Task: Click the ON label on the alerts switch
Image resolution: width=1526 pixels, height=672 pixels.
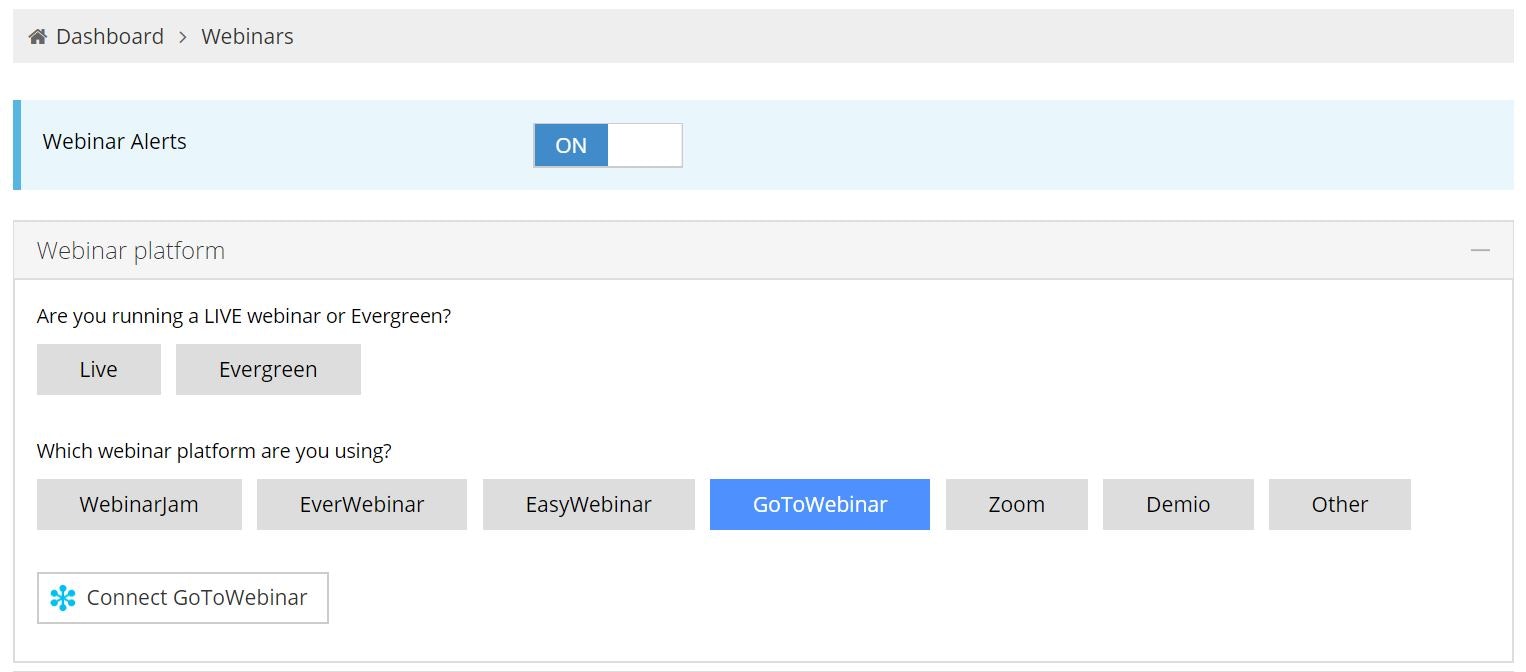Action: (x=570, y=145)
